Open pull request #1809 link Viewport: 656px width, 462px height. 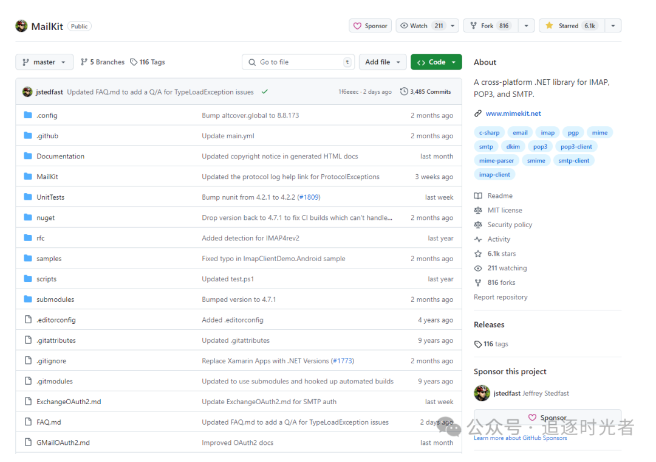coord(310,197)
